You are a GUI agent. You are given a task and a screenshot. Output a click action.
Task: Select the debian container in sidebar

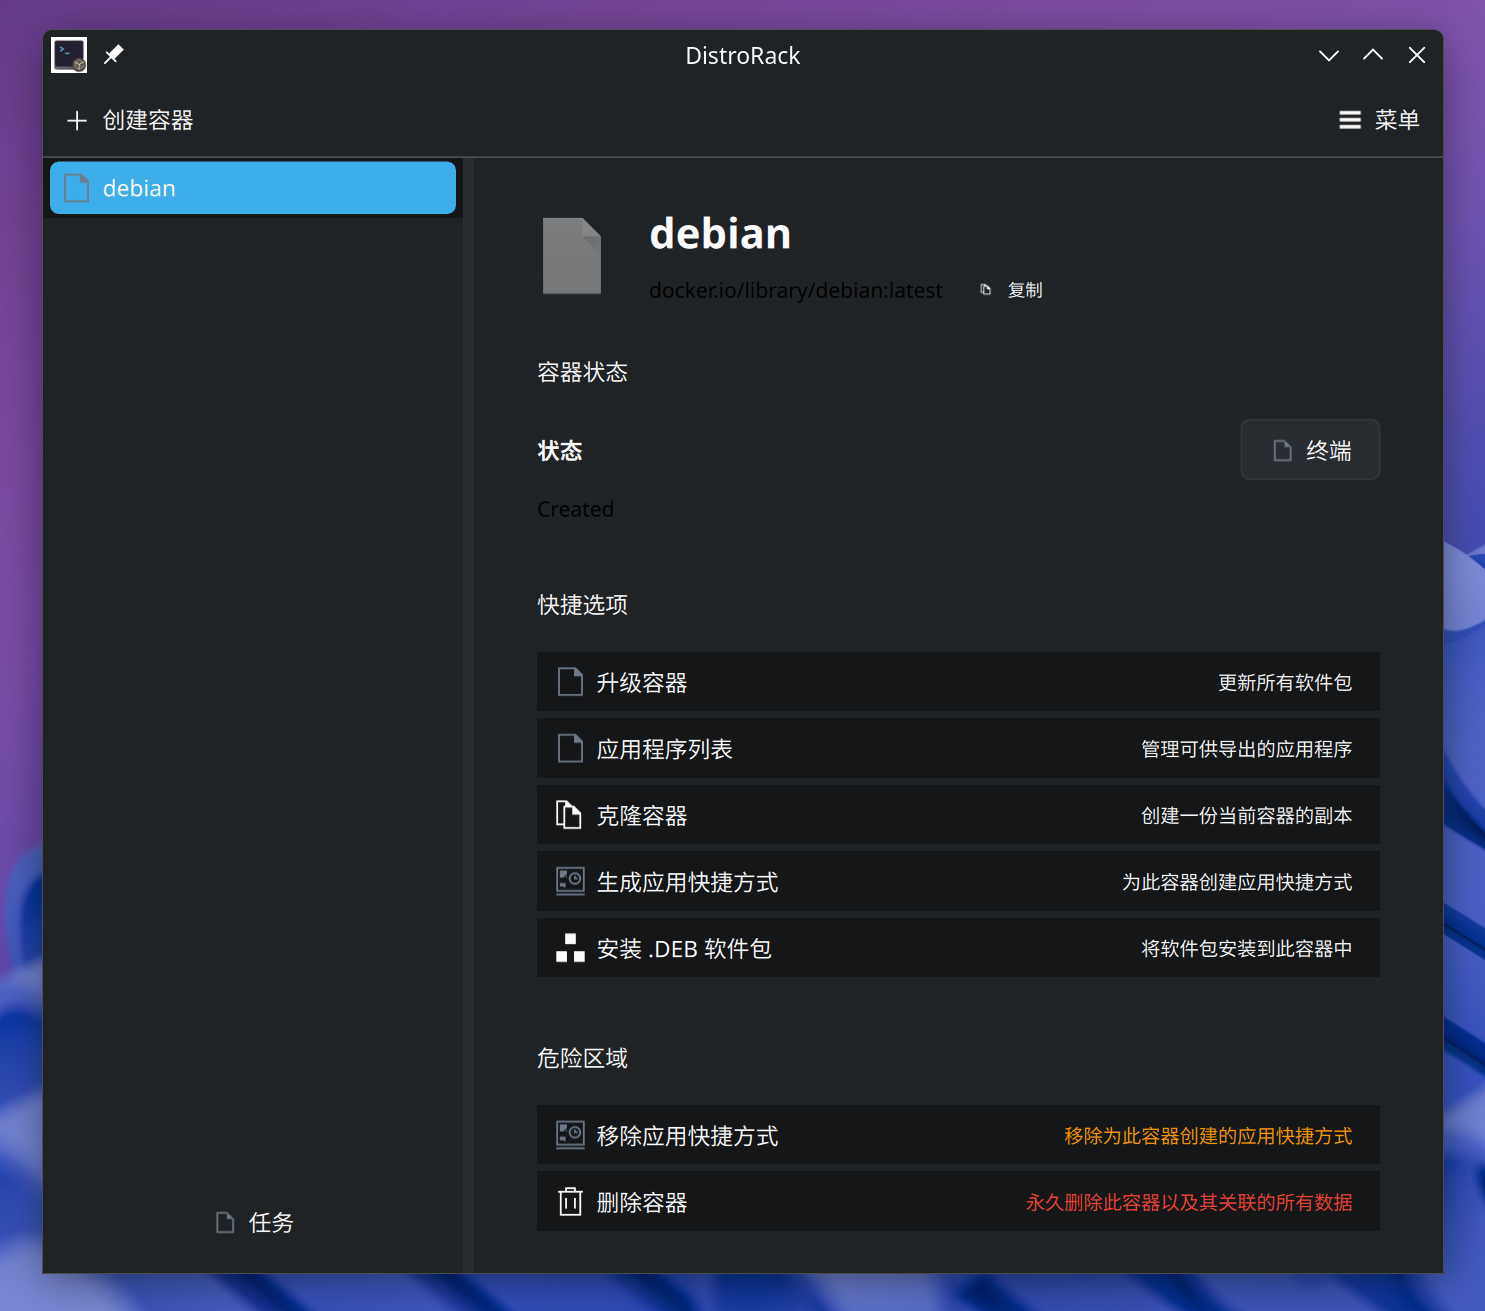tap(253, 188)
